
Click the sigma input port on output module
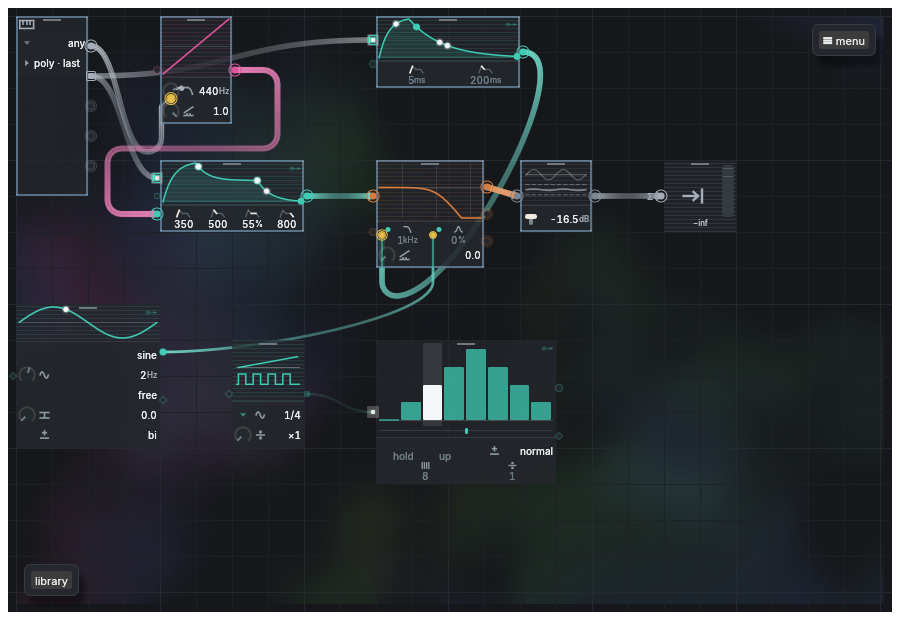click(x=661, y=196)
